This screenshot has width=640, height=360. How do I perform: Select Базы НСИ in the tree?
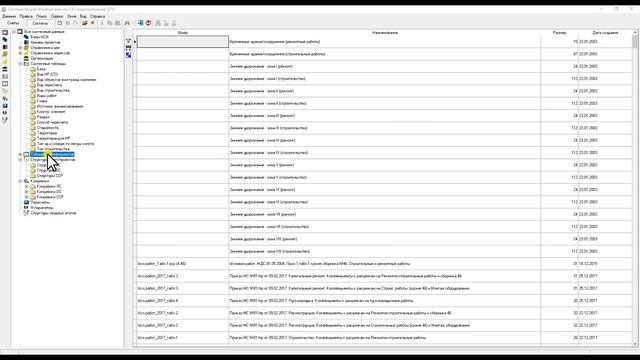pos(39,37)
